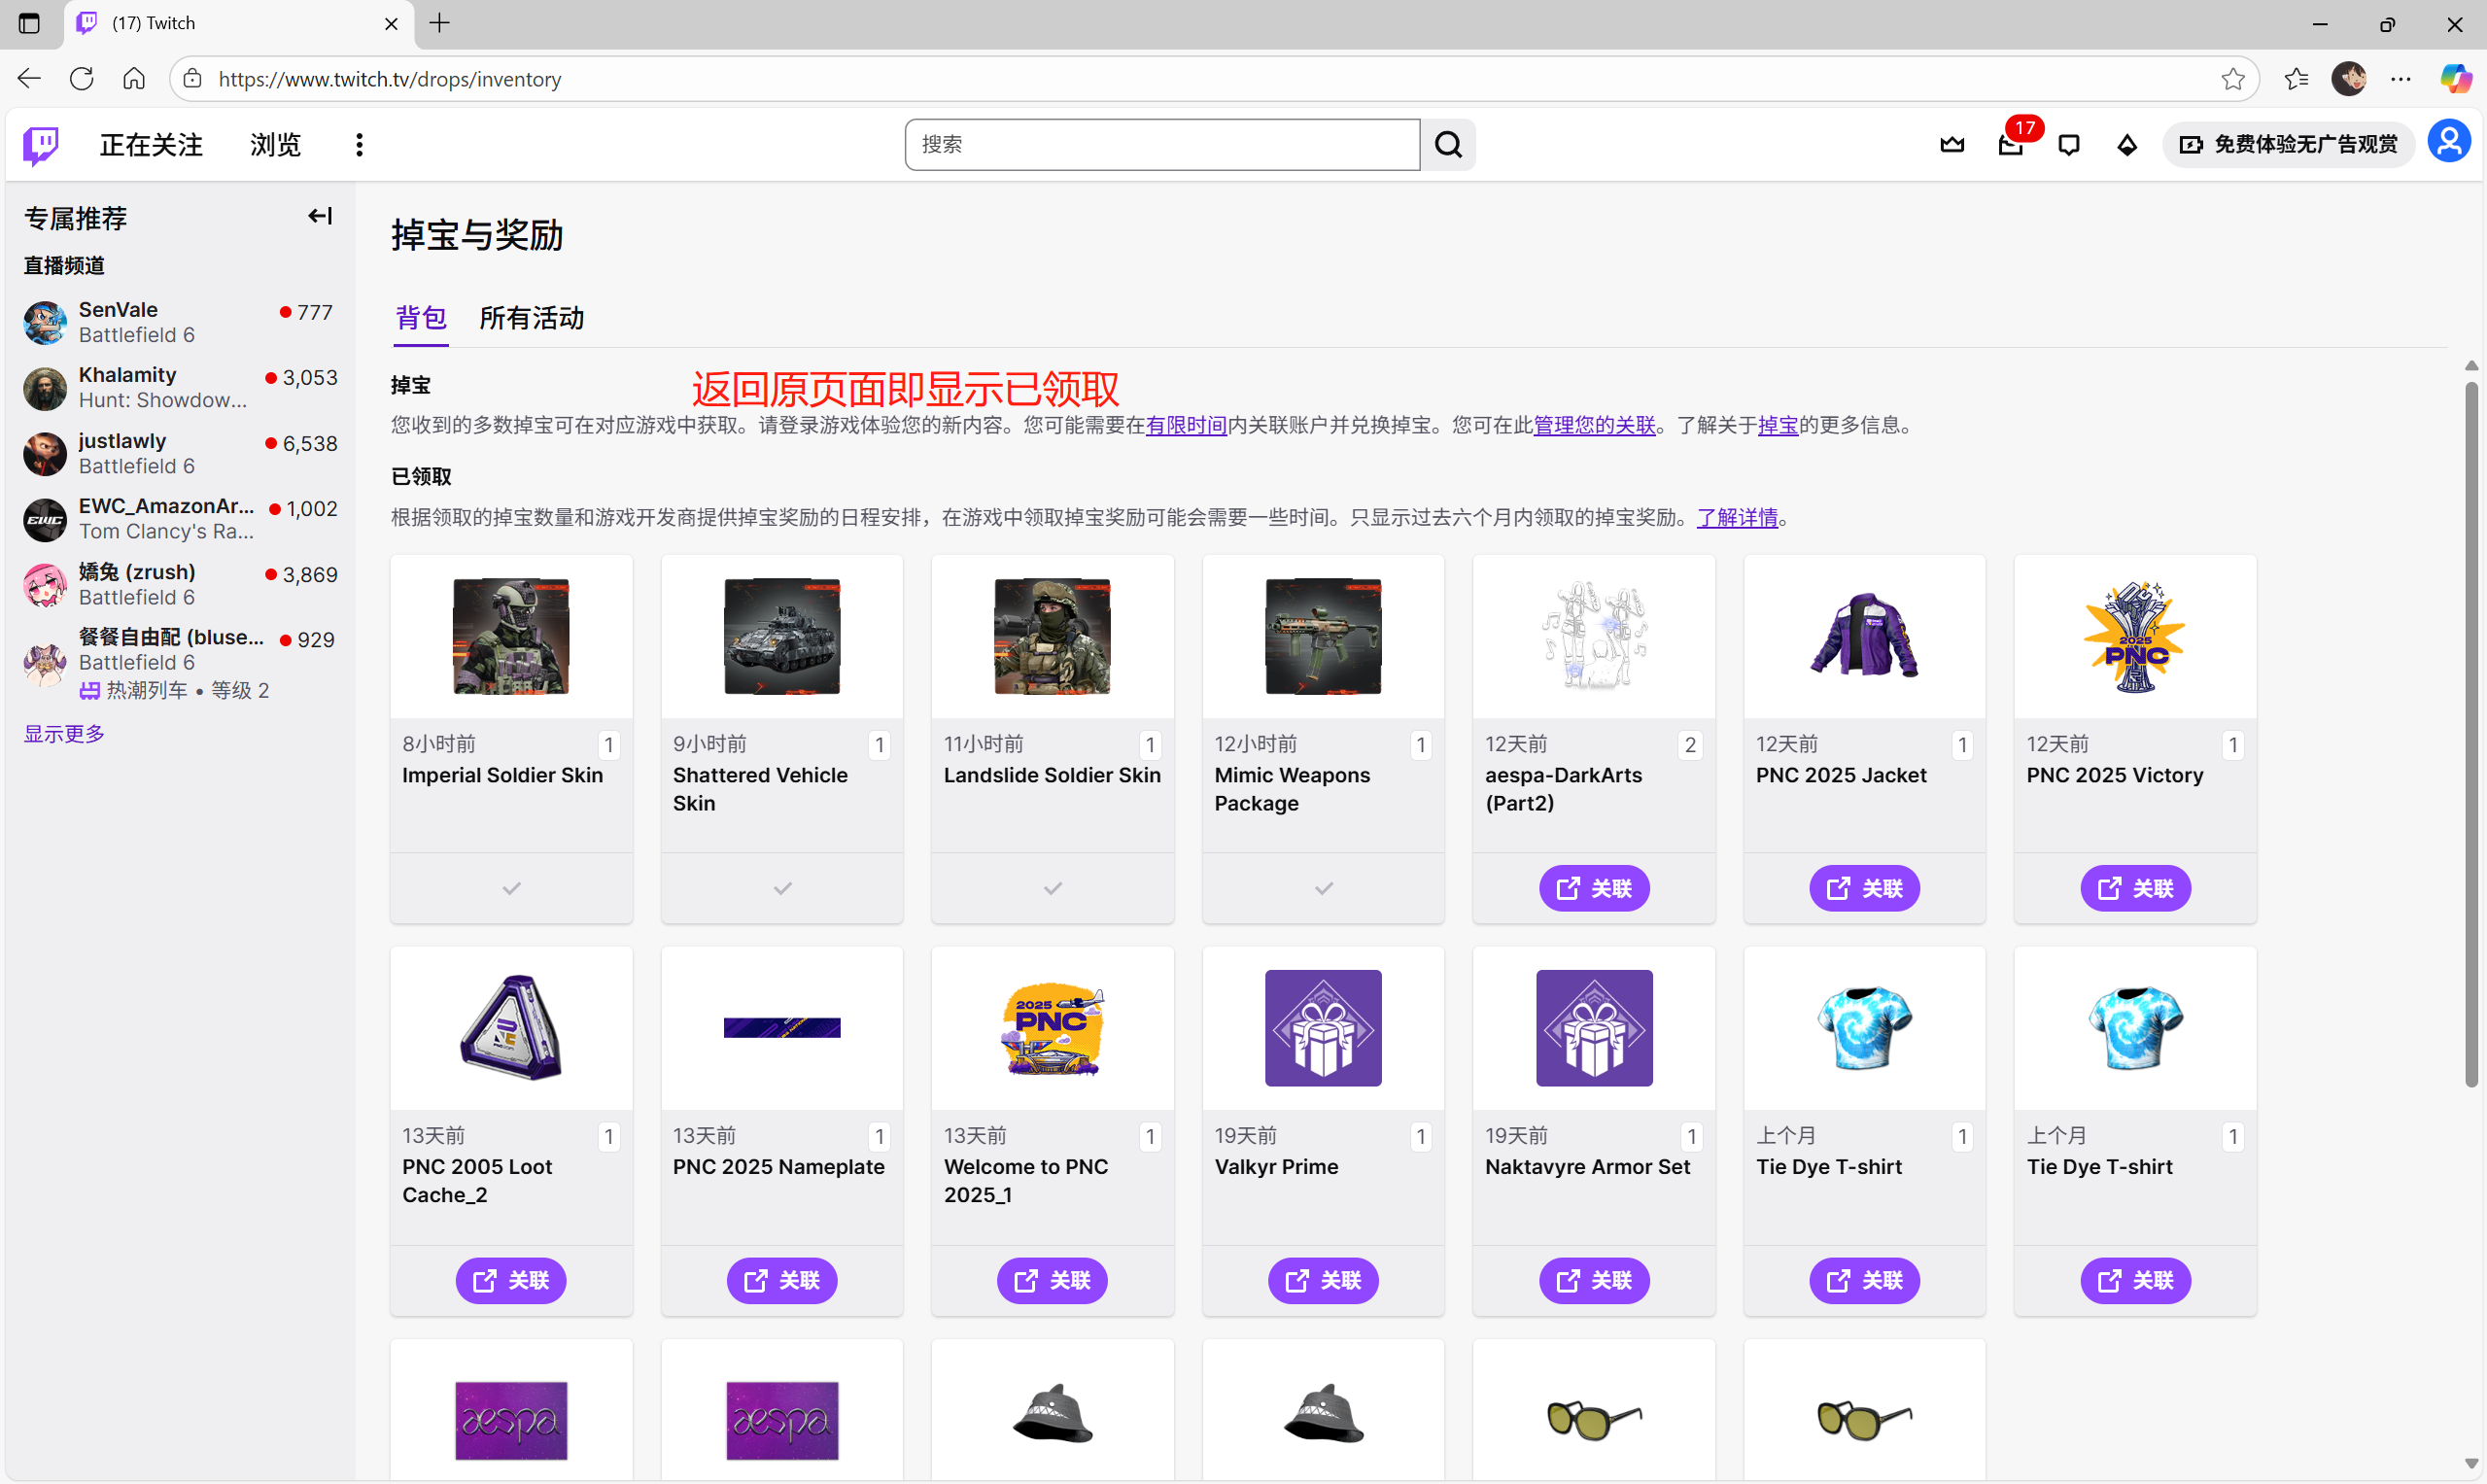Open 浏览 navigation item
2487x1484 pixels.
(275, 145)
